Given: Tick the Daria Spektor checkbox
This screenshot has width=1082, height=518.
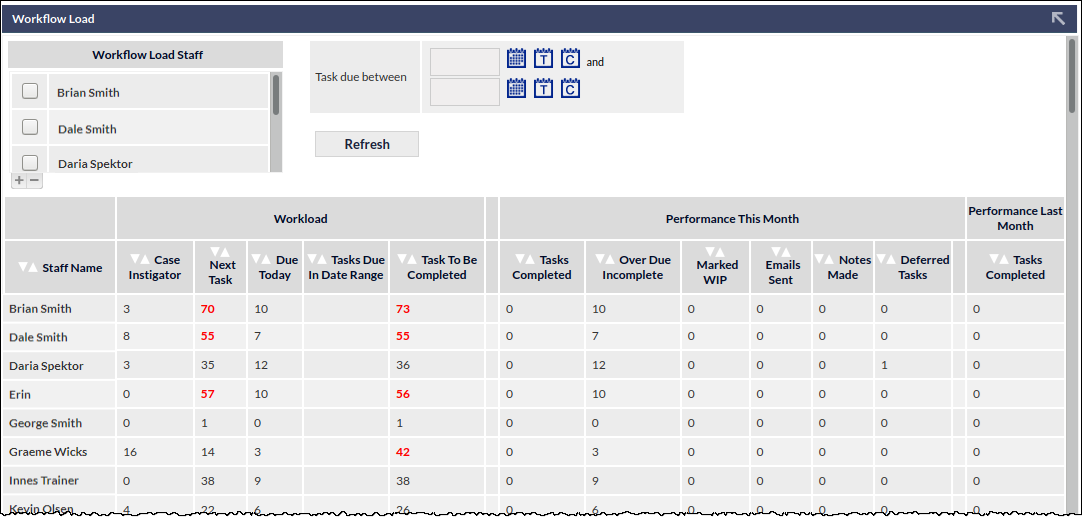Looking at the screenshot, I should 30,163.
